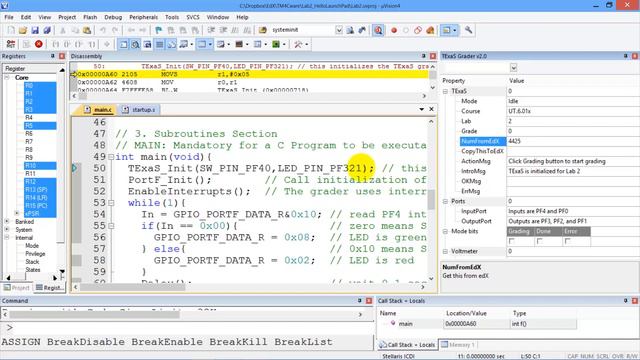Click the Toolbox icon in debug toolbar
This screenshot has height=360, width=640.
coord(298,44)
